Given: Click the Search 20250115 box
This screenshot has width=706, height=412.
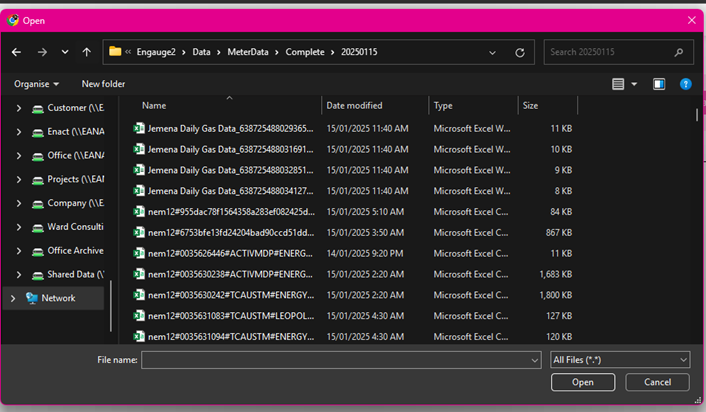Looking at the screenshot, I should 610,52.
